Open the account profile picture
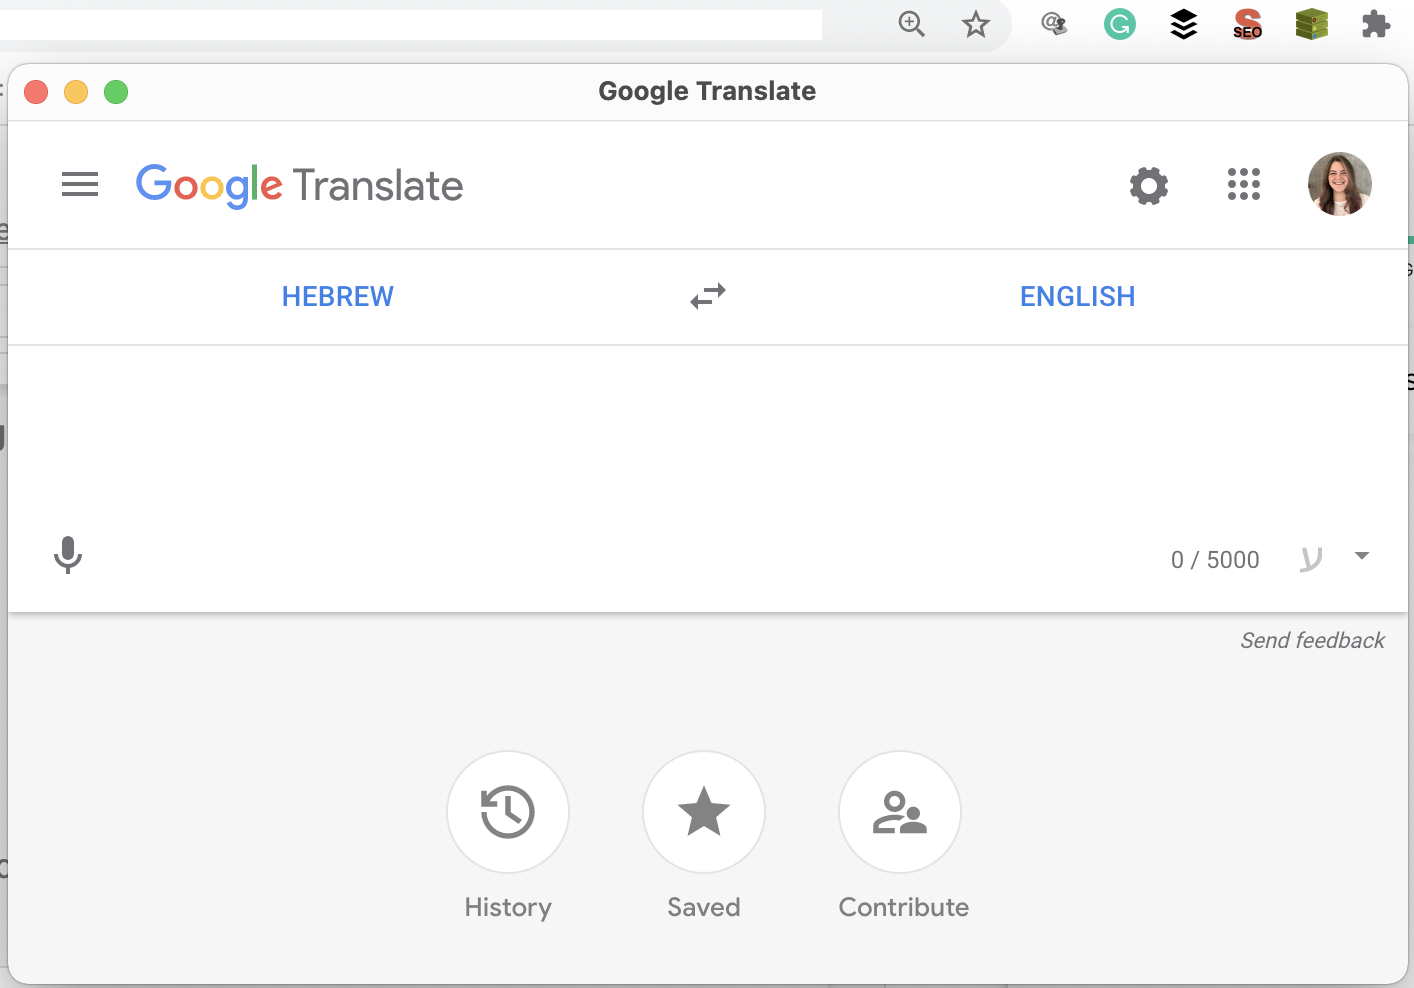1414x988 pixels. 1339,185
